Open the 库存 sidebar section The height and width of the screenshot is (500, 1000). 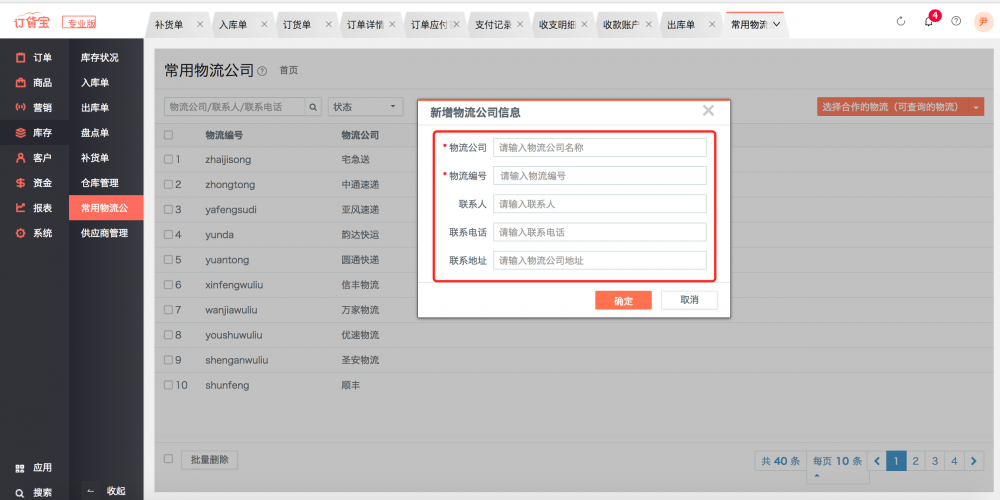coord(34,133)
